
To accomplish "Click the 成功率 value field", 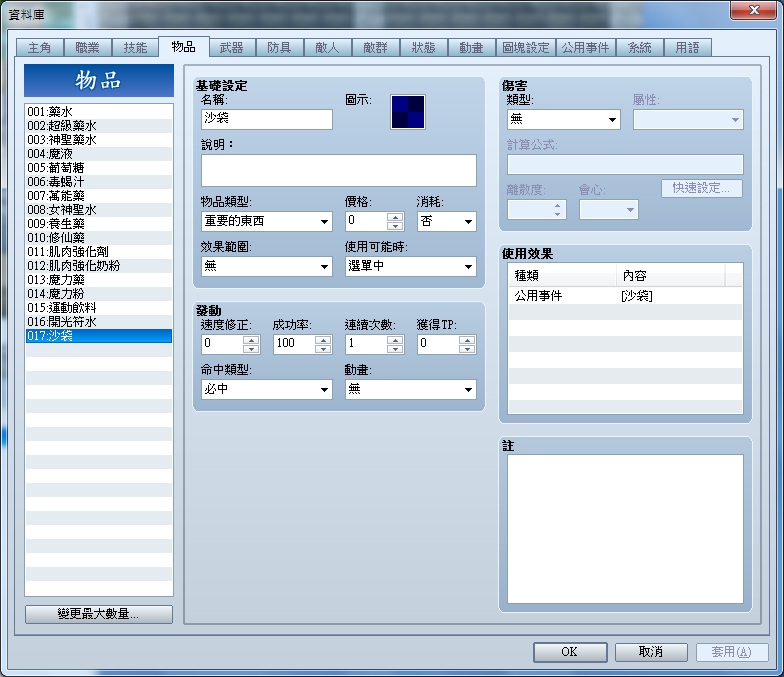I will point(294,344).
